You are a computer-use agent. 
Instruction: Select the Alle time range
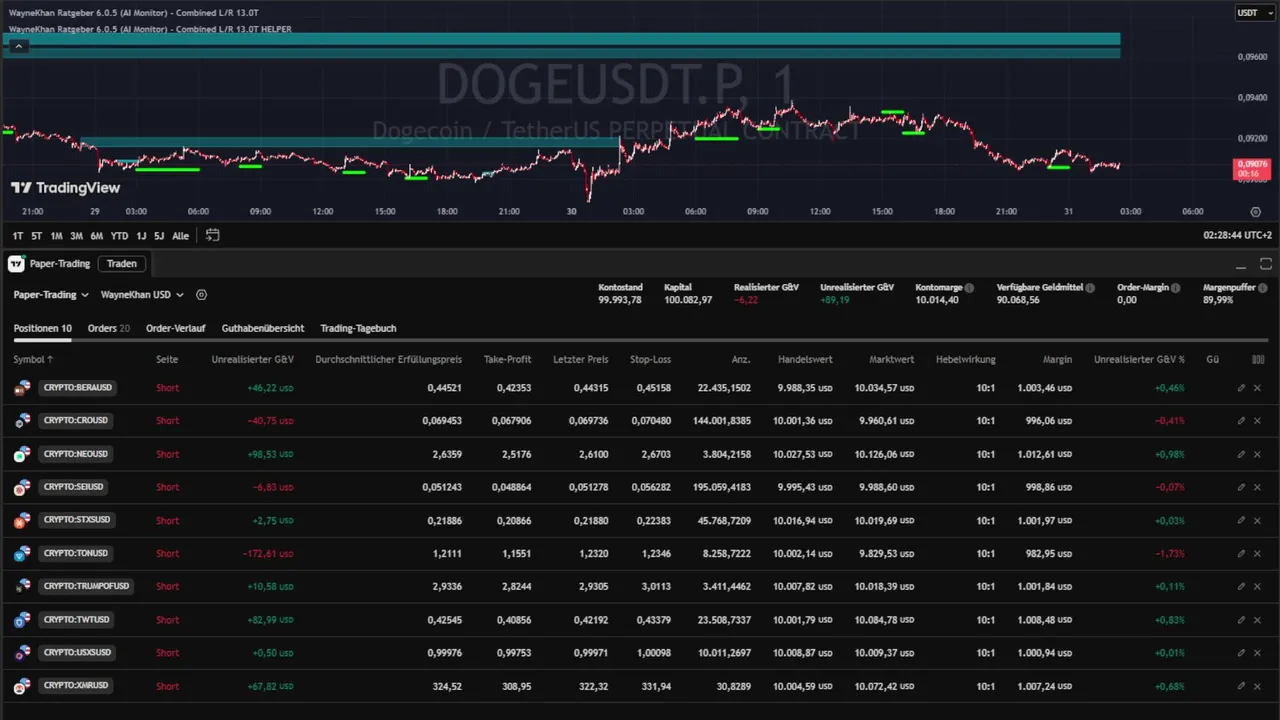point(180,236)
